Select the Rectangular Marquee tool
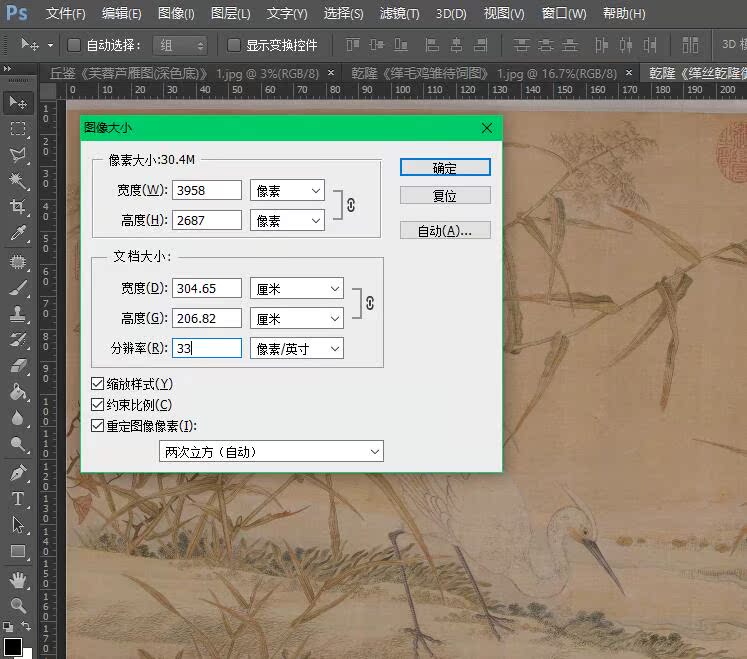747x659 pixels. [x=18, y=129]
